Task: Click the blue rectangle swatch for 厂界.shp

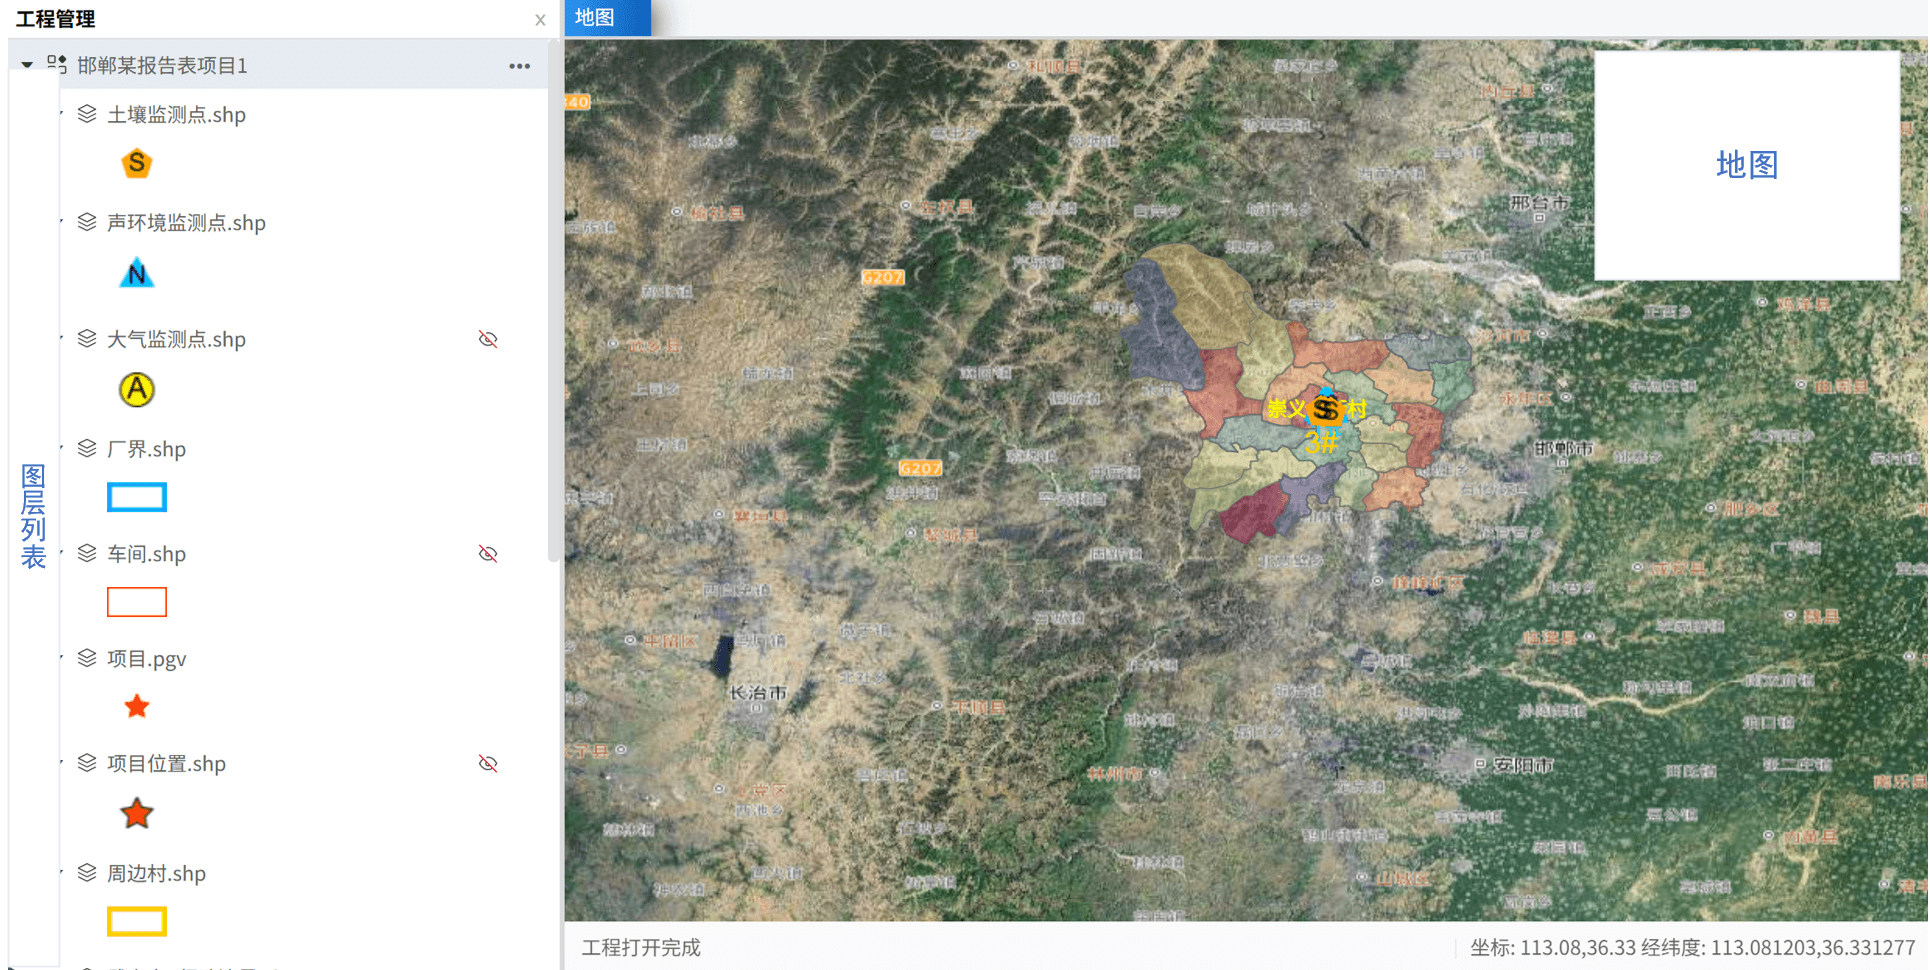Action: point(136,497)
